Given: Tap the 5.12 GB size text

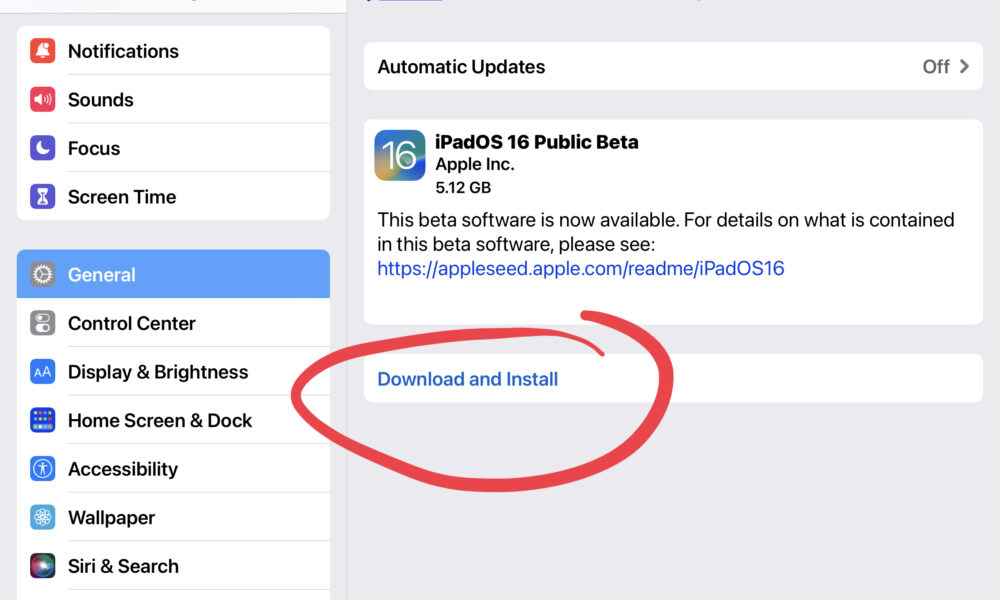Looking at the screenshot, I should click(x=463, y=187).
